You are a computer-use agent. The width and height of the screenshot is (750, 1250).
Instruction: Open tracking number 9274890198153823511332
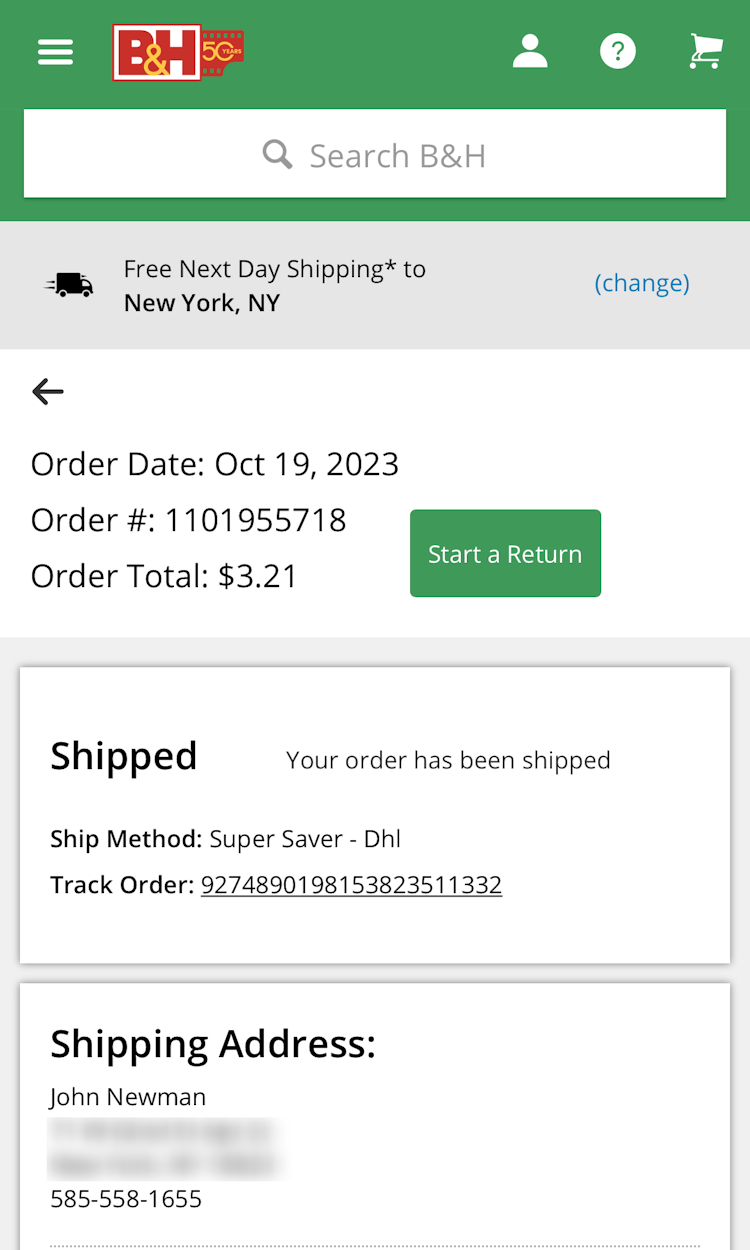point(351,885)
